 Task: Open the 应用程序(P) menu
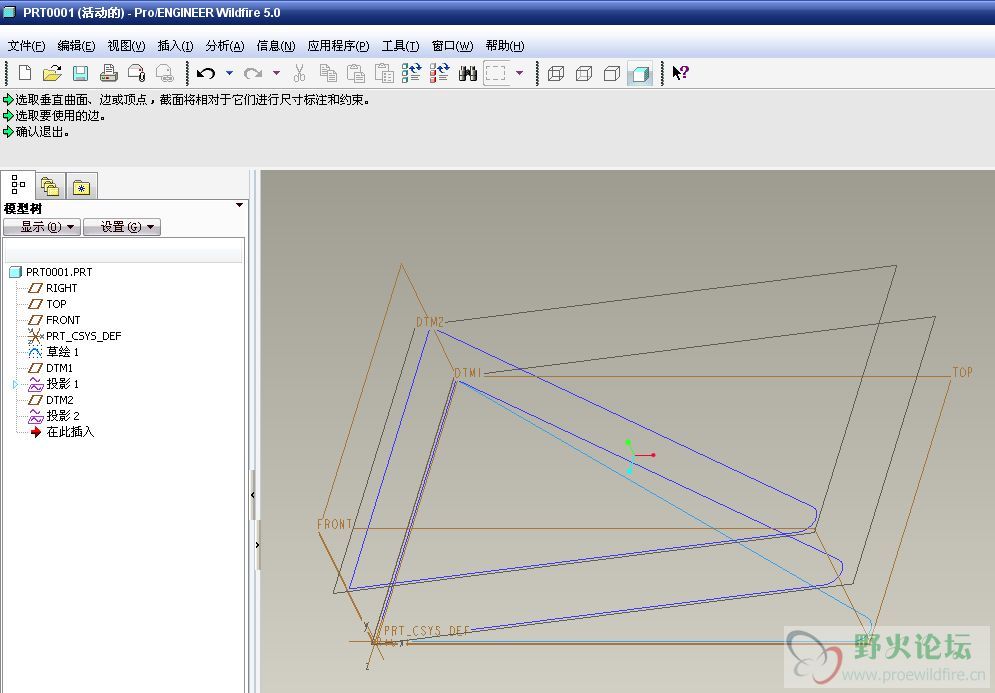point(338,46)
